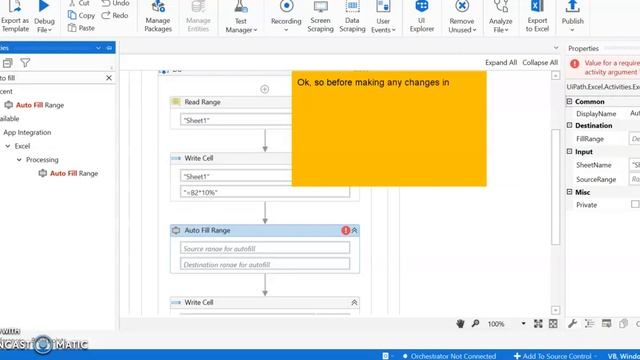Click Export to Excel
Screen dimensions: 640x360
click(x=537, y=17)
